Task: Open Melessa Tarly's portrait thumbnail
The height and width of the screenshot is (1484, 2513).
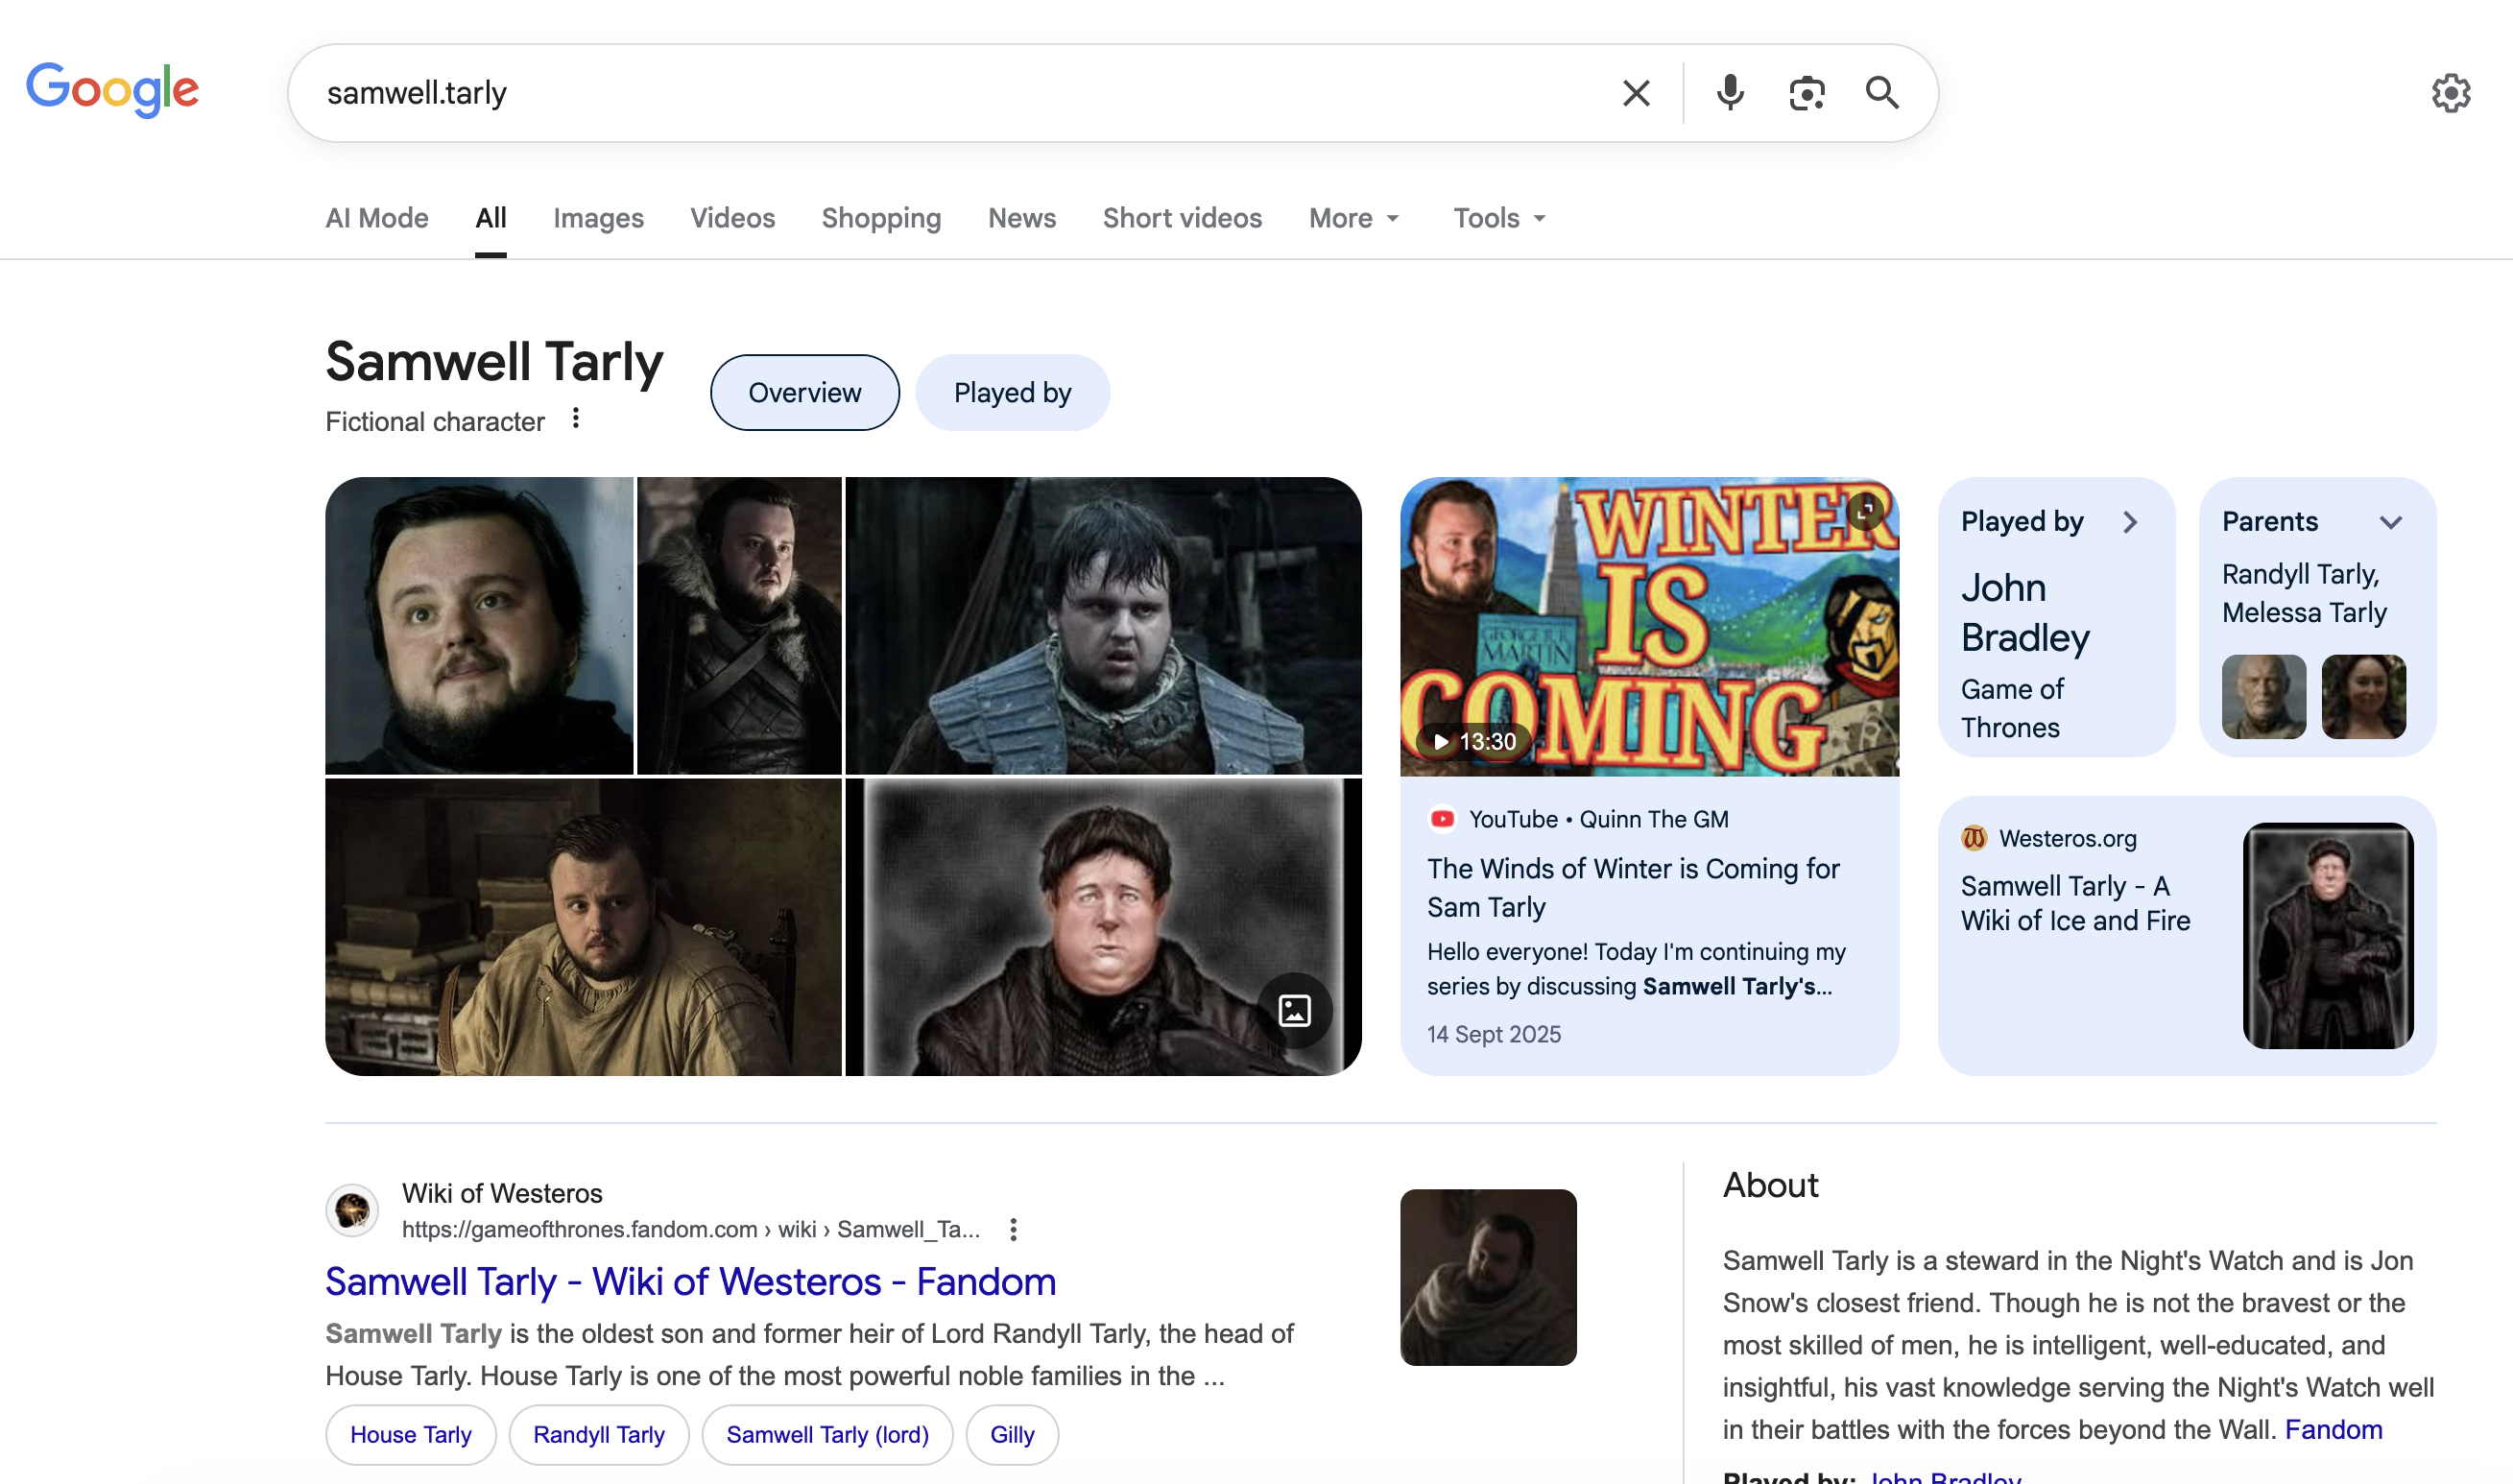Action: click(x=2364, y=697)
